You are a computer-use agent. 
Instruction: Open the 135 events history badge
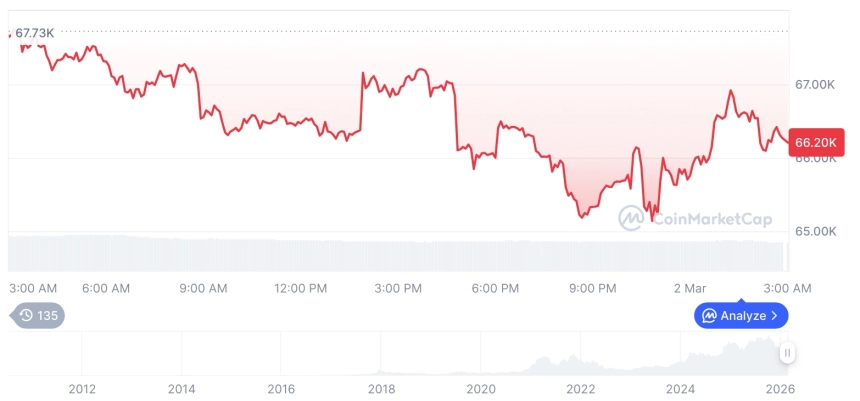(38, 315)
